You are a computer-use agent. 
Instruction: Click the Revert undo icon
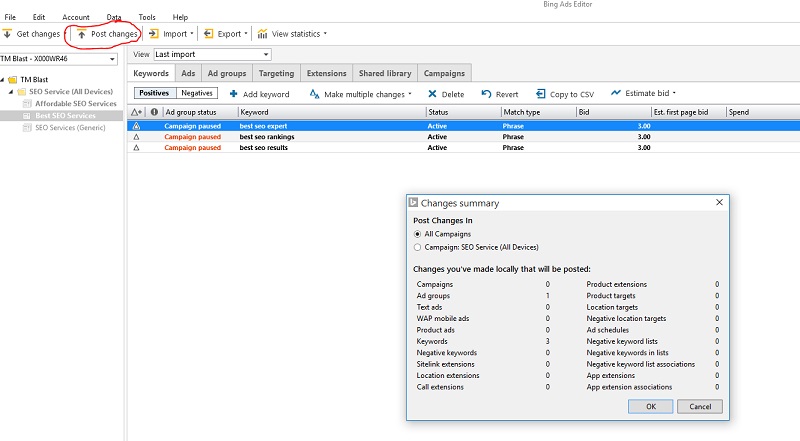point(486,94)
